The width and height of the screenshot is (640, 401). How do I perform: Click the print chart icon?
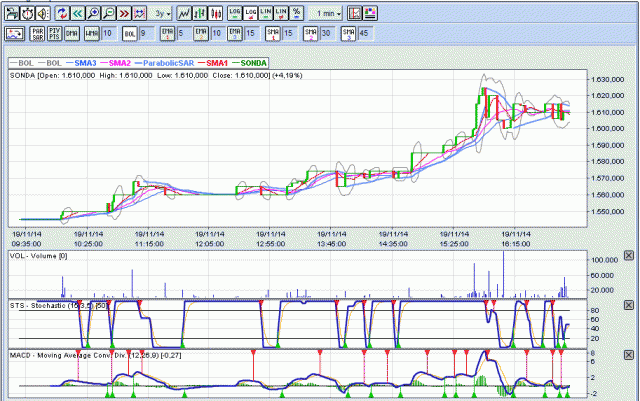(x=13, y=14)
